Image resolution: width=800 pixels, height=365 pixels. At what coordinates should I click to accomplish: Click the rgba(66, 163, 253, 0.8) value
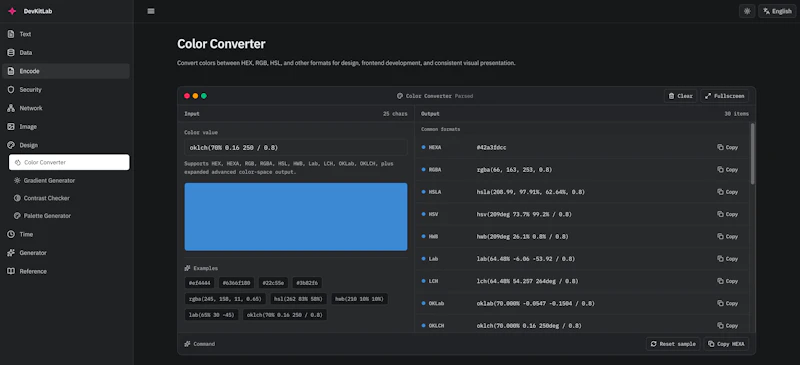click(514, 169)
